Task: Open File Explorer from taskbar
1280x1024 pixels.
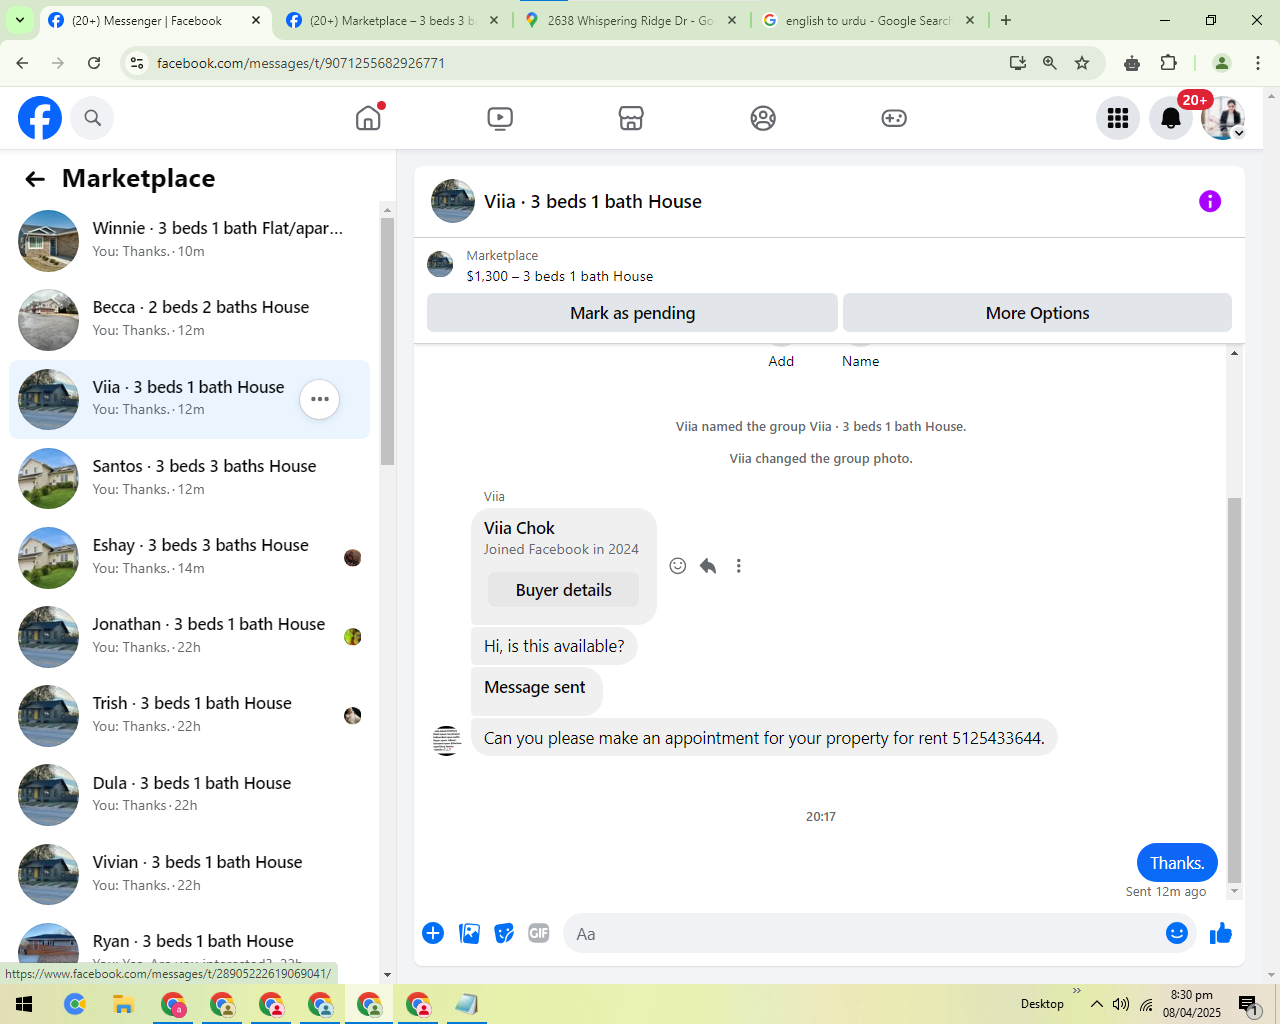Action: tap(123, 1004)
